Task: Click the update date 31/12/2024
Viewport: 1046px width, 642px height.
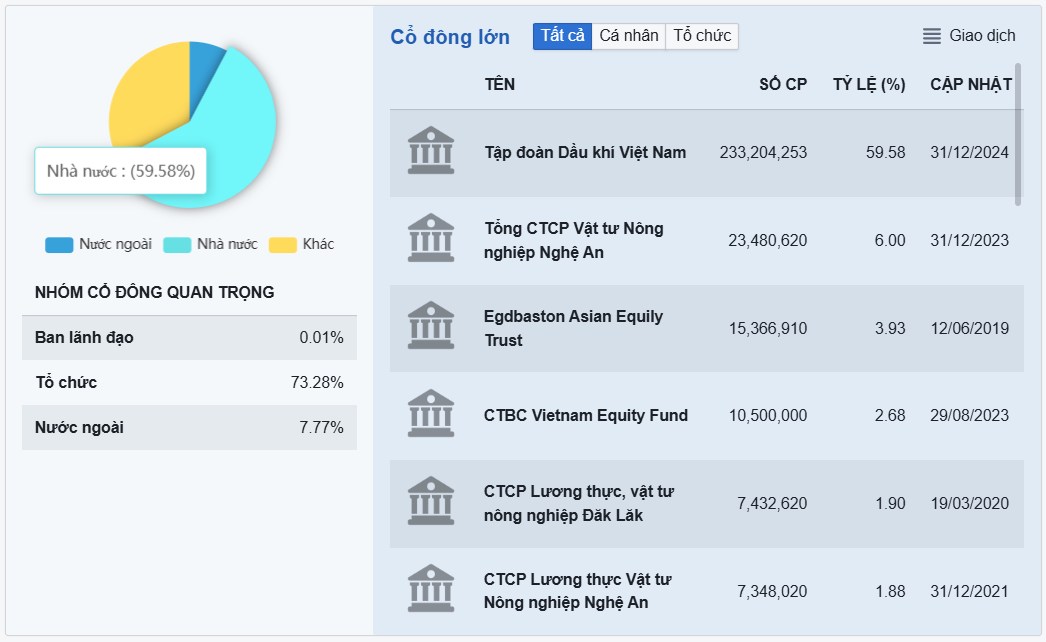Action: point(969,153)
